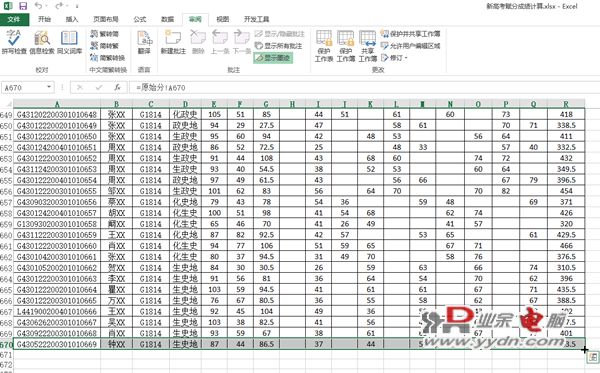Click cell G43052220030101​0669
The width and height of the screenshot is (600, 373).
pos(57,344)
